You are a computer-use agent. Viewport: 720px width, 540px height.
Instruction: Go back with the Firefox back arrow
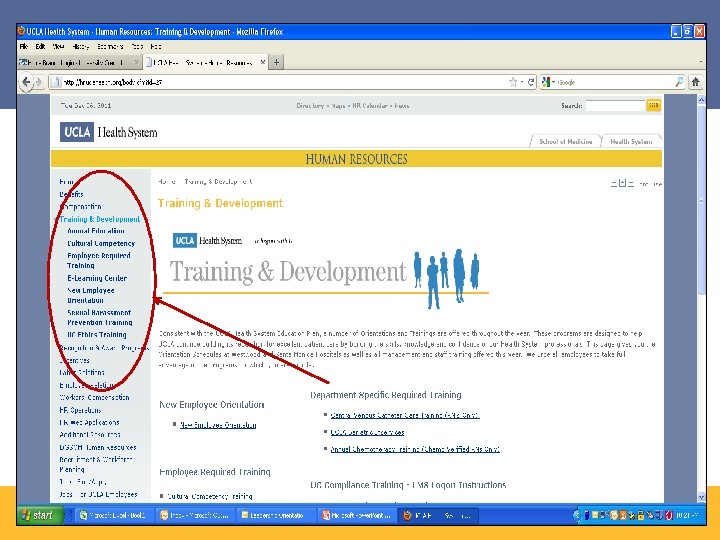(26, 82)
